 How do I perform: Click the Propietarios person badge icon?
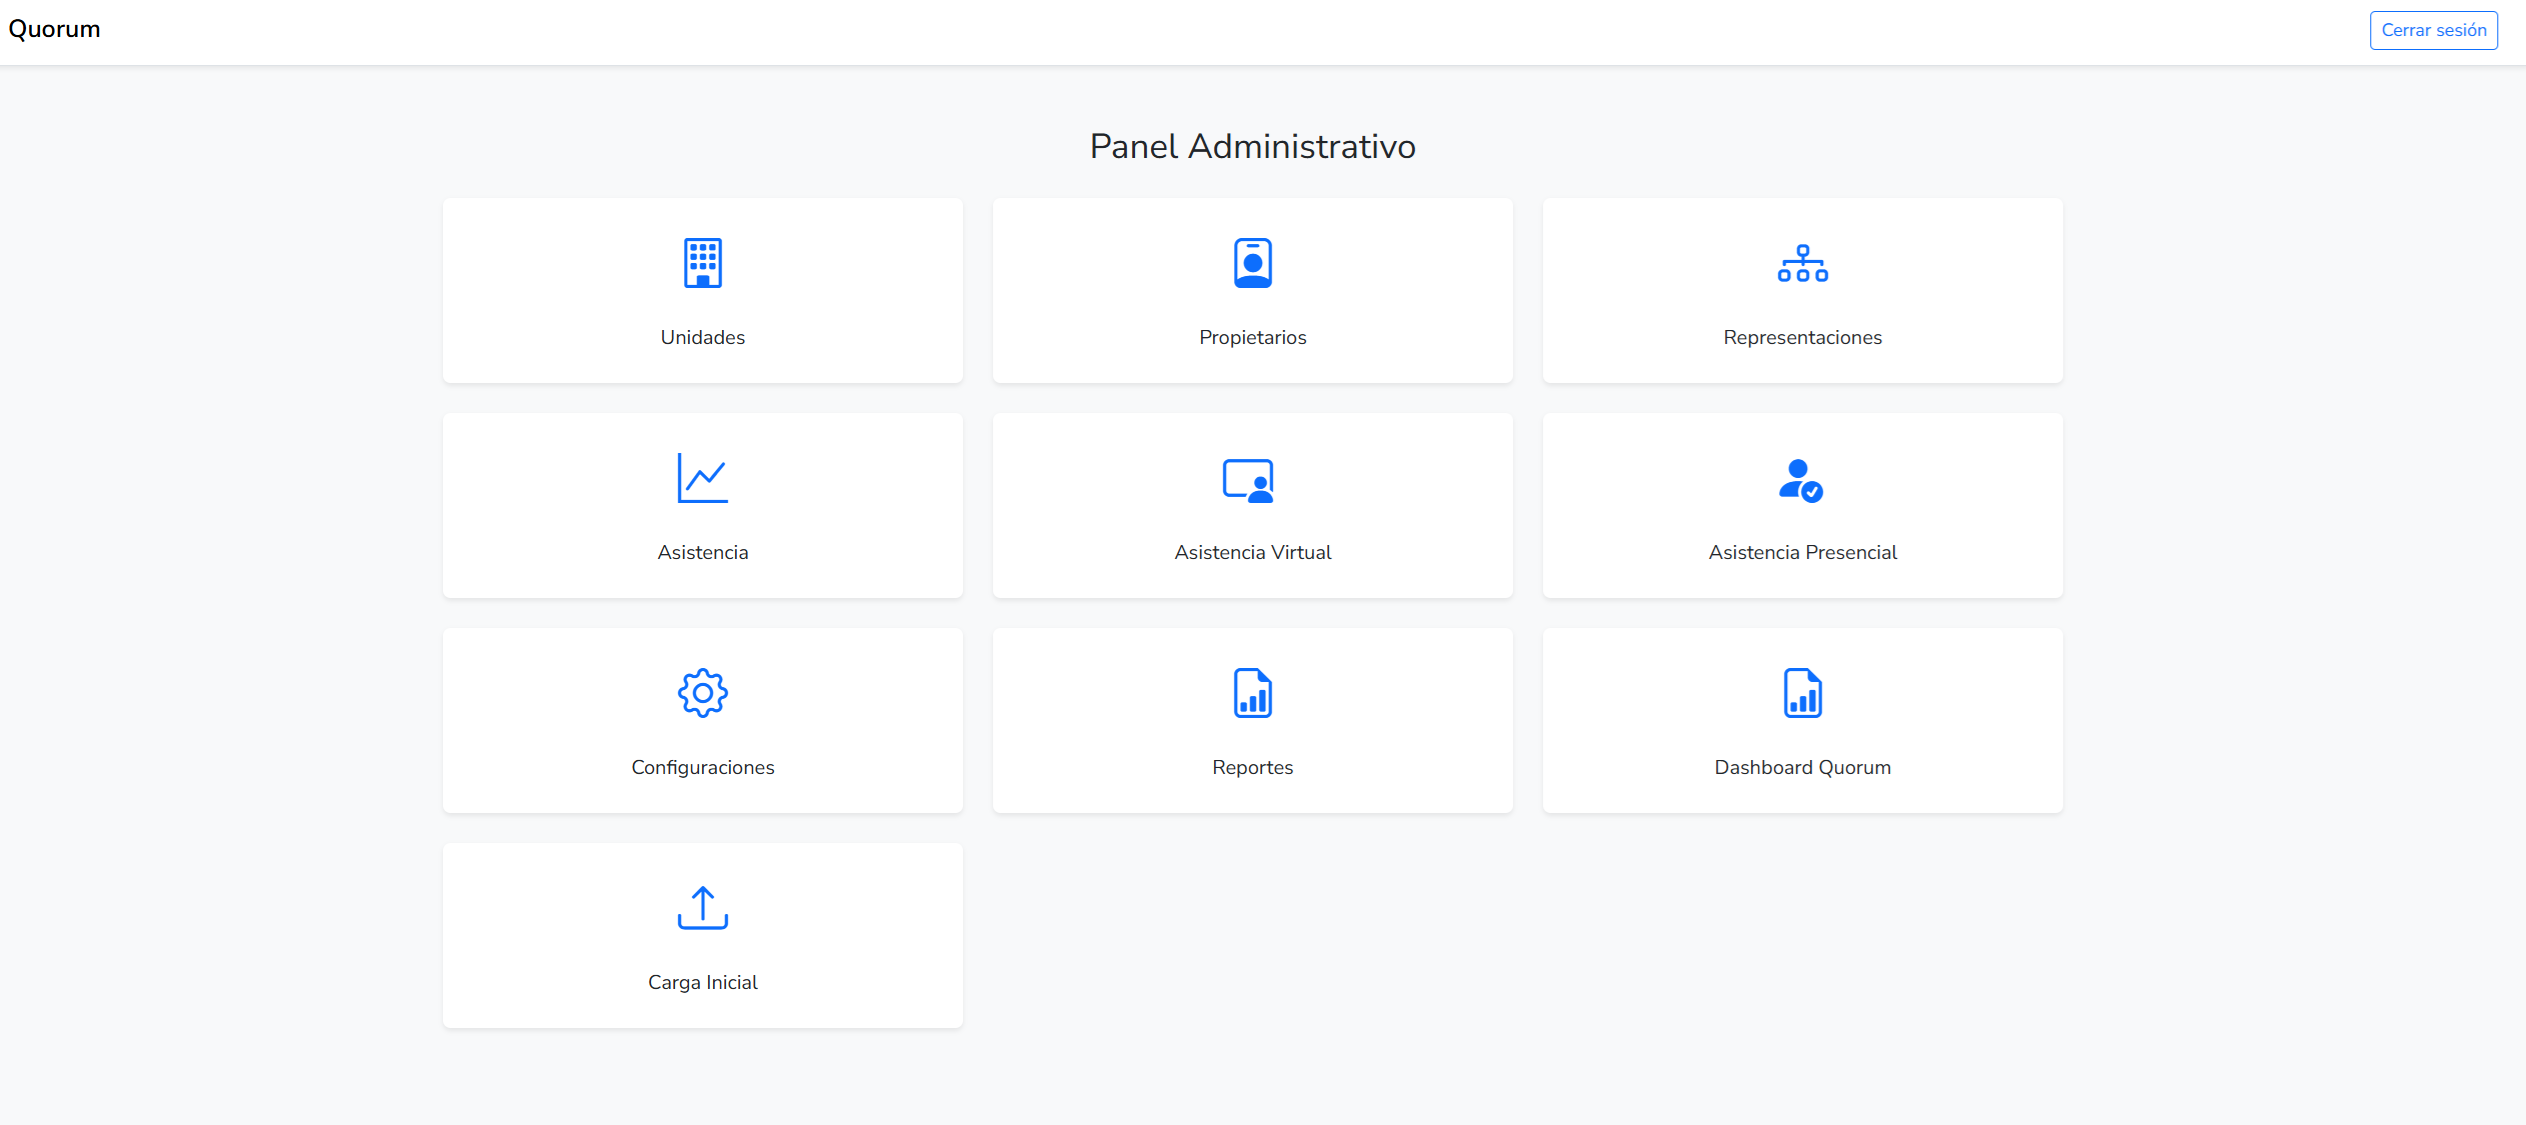point(1252,263)
